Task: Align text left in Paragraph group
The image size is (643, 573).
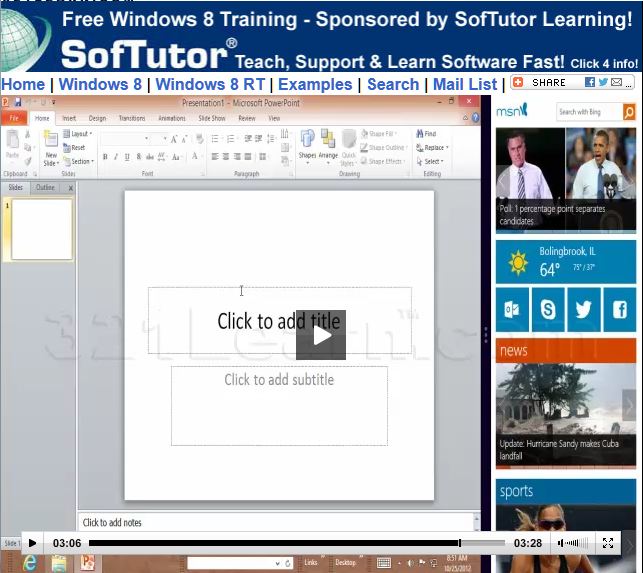Action: click(215, 157)
